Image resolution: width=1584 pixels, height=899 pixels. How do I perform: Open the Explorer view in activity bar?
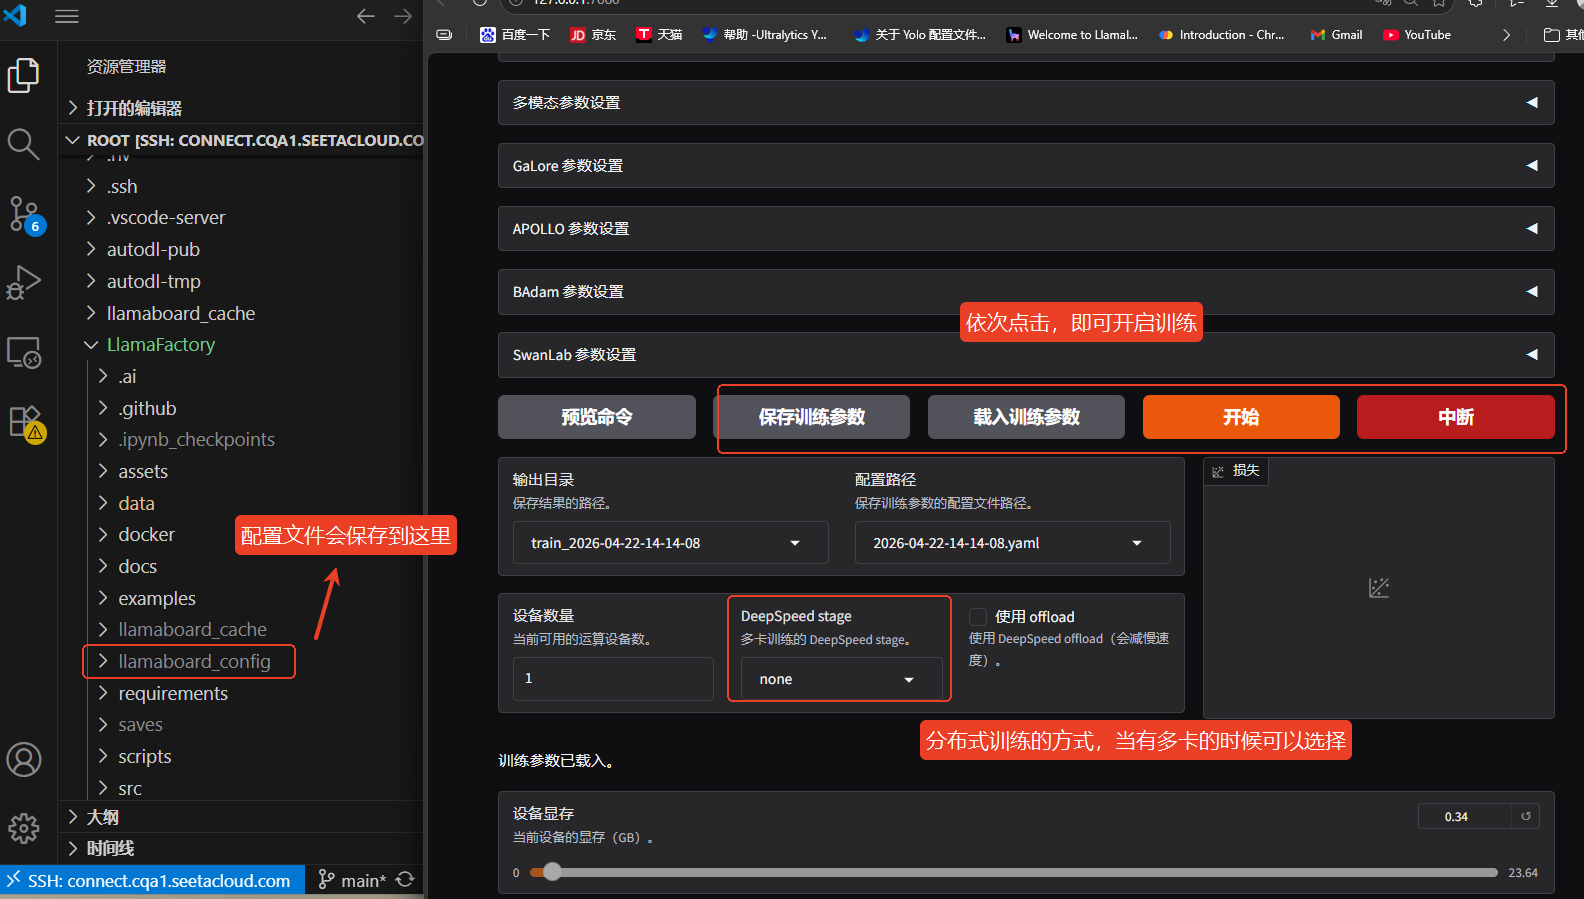click(x=23, y=75)
